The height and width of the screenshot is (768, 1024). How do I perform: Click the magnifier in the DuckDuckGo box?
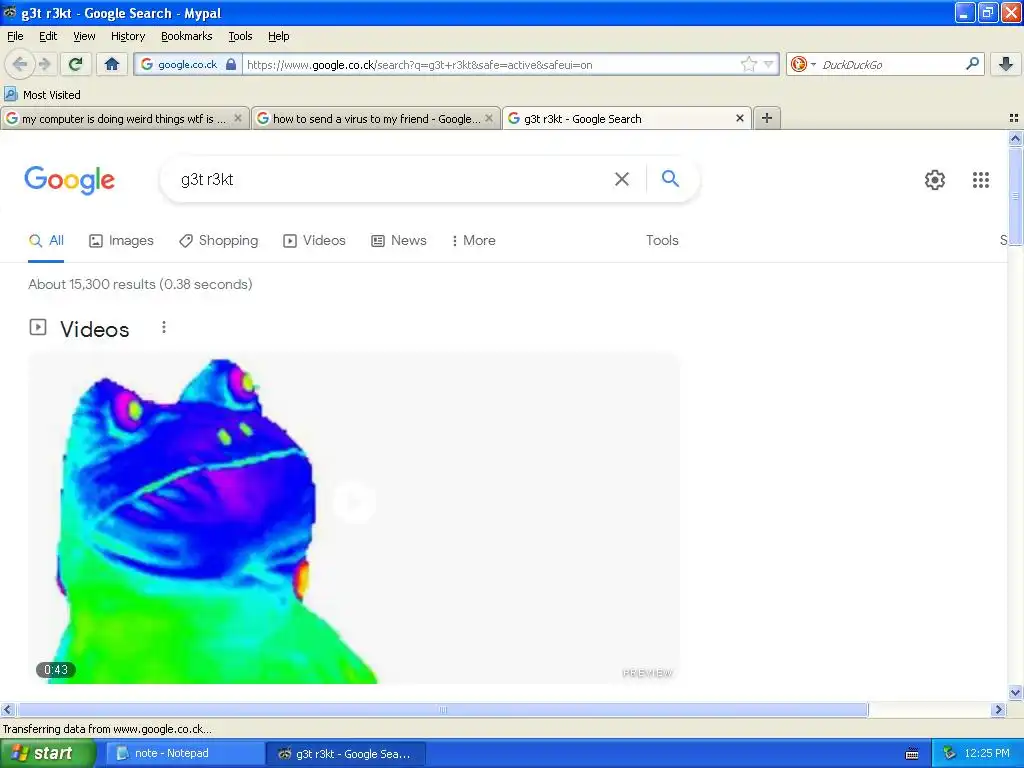972,64
